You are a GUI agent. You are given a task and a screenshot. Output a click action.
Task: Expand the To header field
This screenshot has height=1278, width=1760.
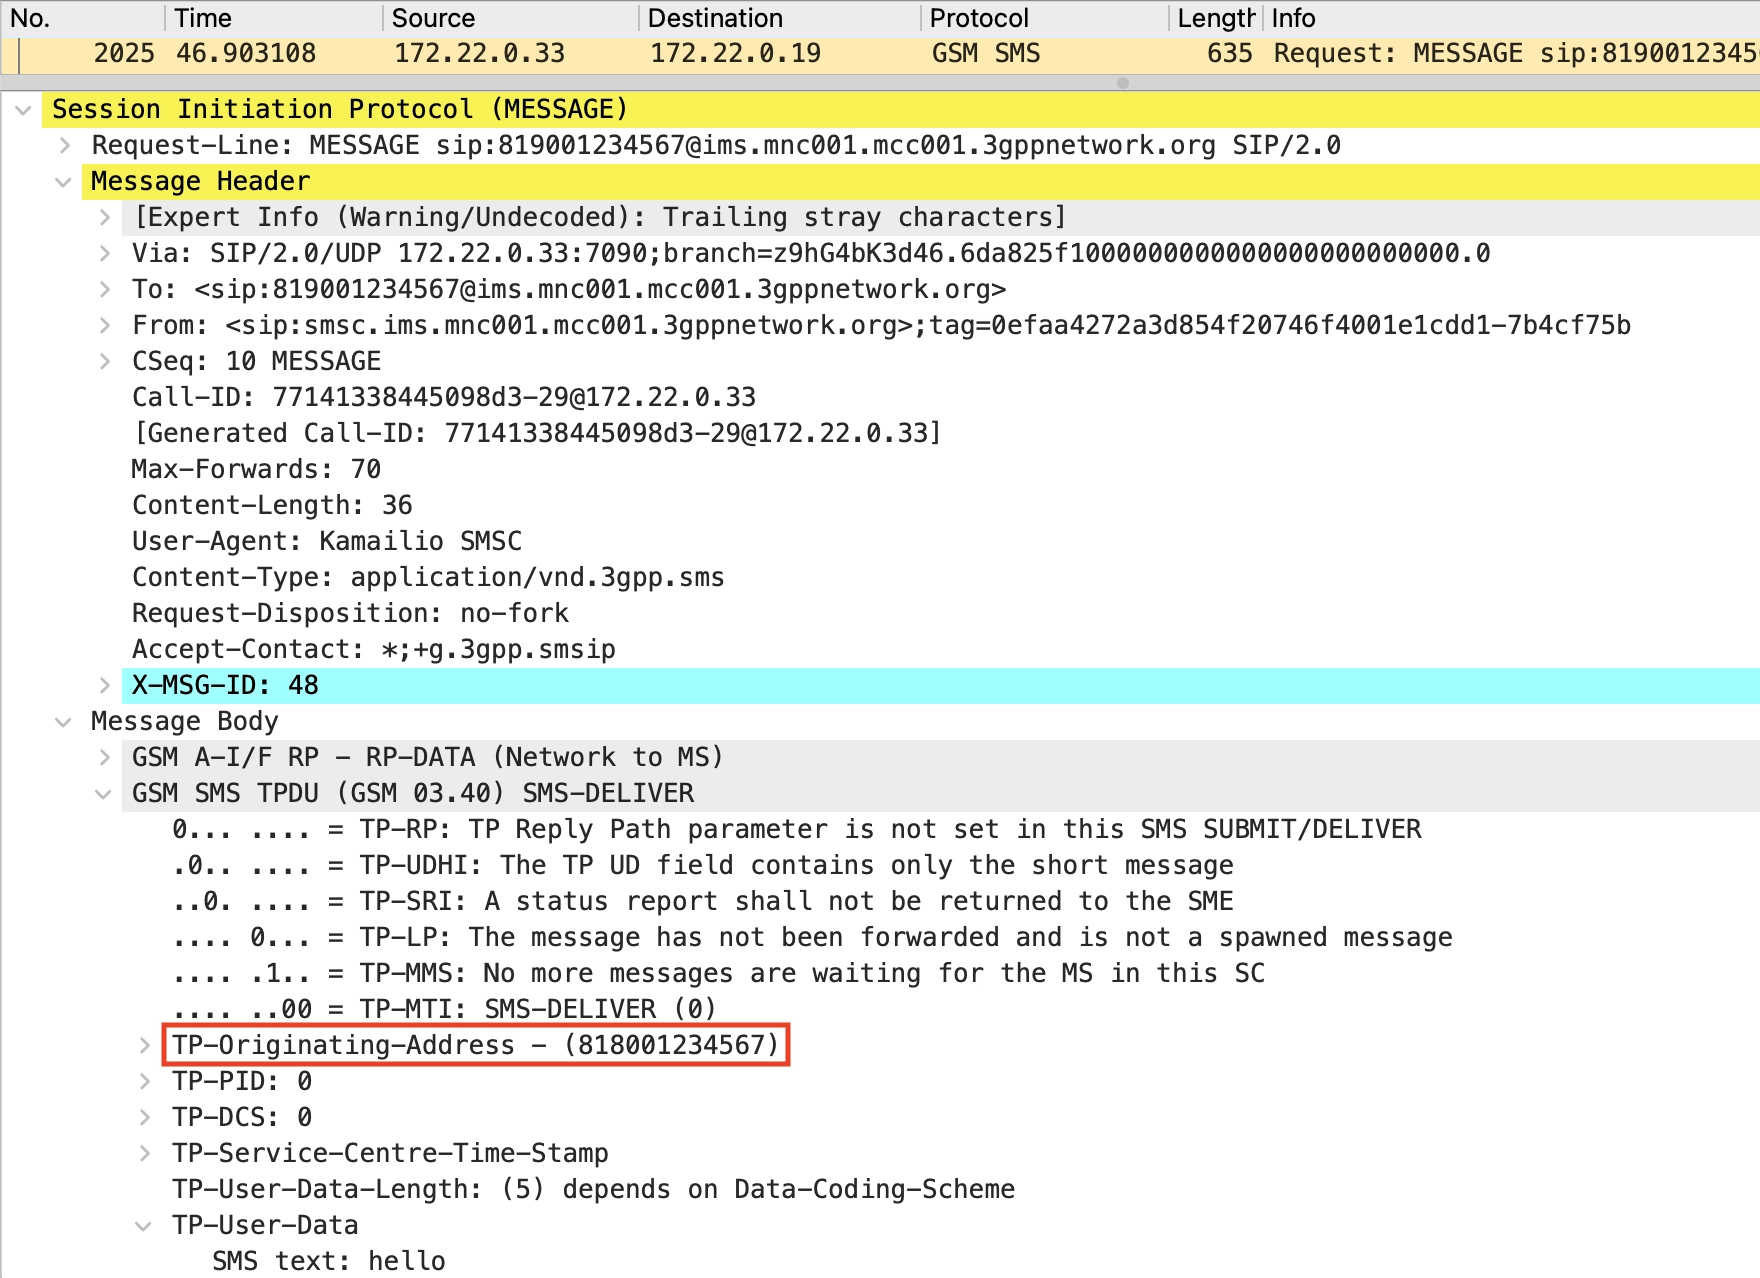[105, 290]
